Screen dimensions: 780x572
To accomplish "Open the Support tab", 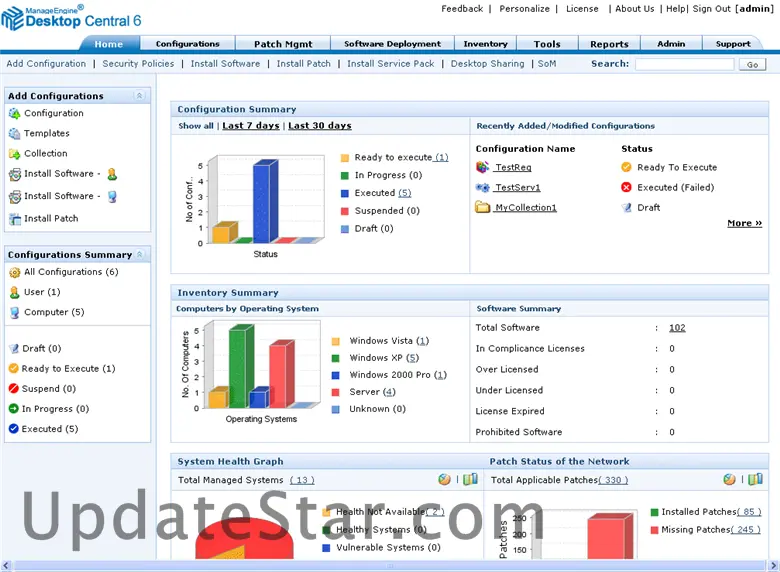I will pos(733,44).
